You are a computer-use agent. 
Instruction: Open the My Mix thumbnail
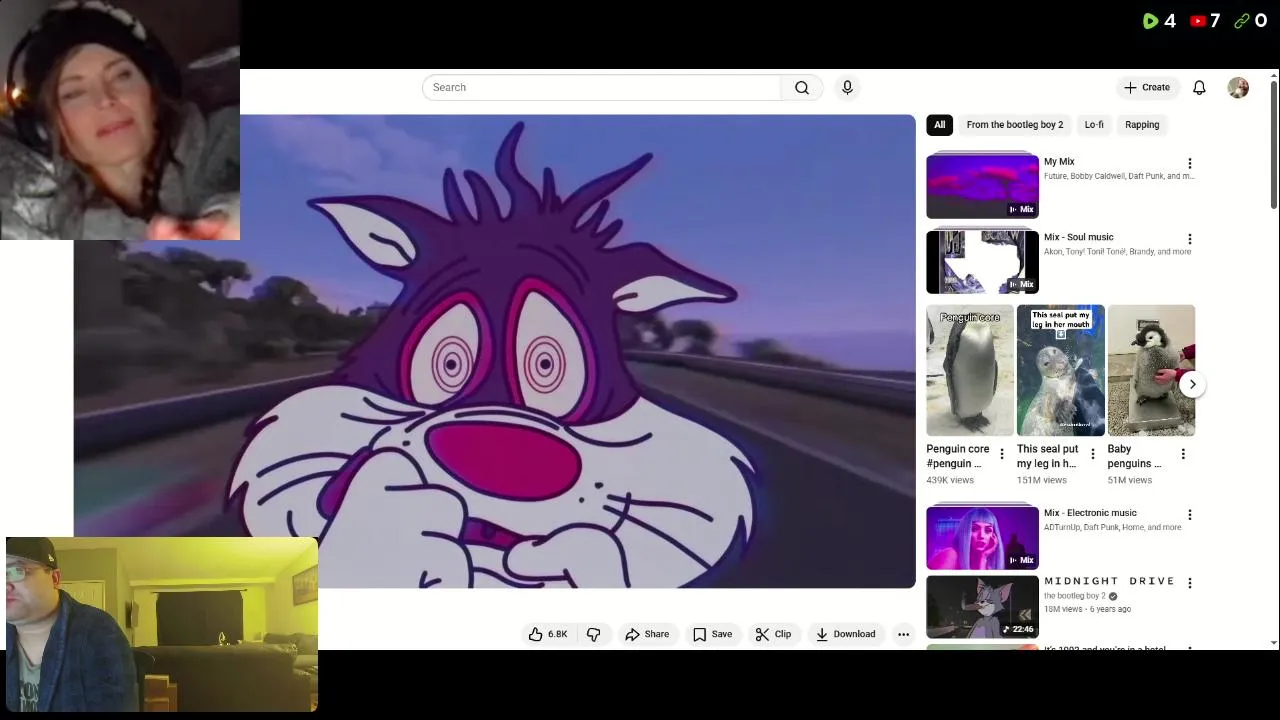pyautogui.click(x=982, y=186)
